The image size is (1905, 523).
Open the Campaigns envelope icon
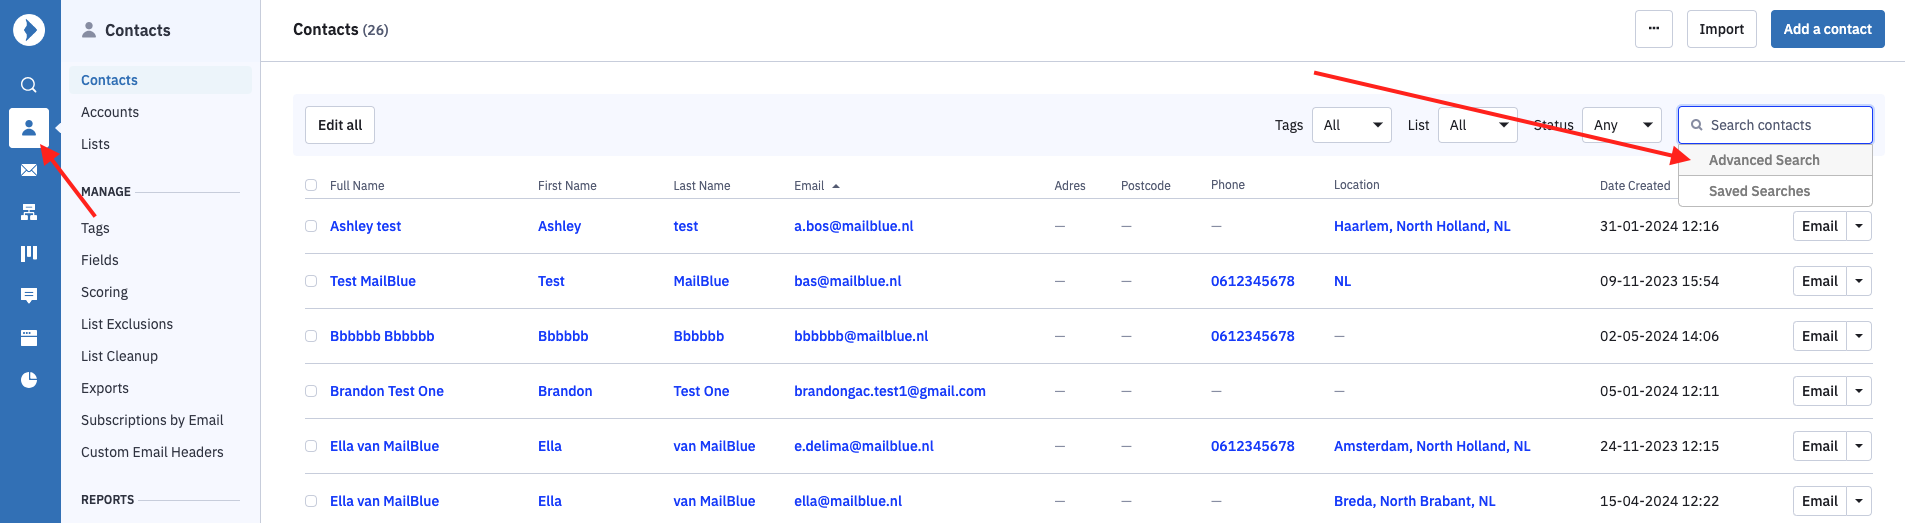[29, 170]
